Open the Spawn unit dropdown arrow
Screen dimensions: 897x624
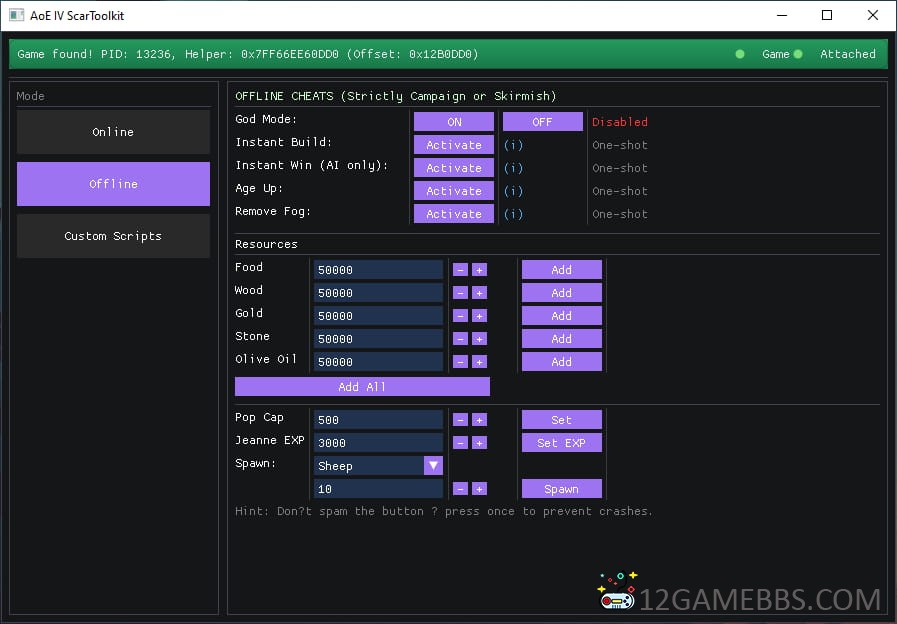pos(433,466)
